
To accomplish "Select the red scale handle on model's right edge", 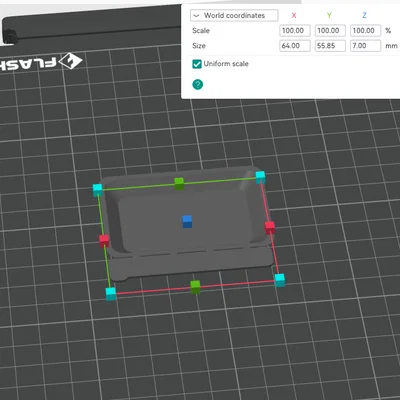I will 270,228.
